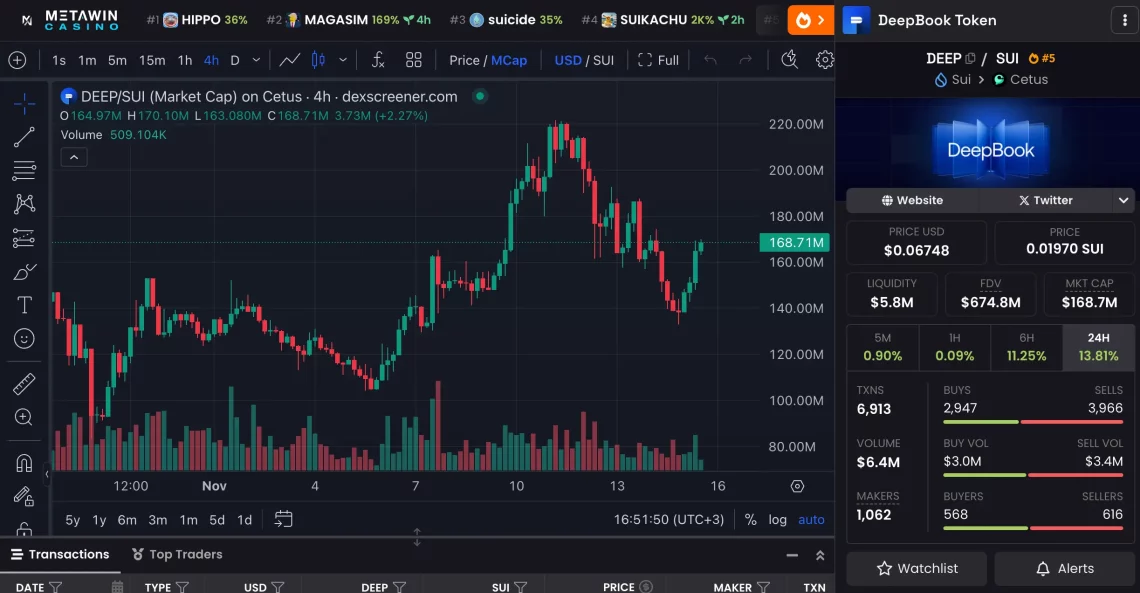
Task: Select the 6H price change tab
Action: point(1026,347)
